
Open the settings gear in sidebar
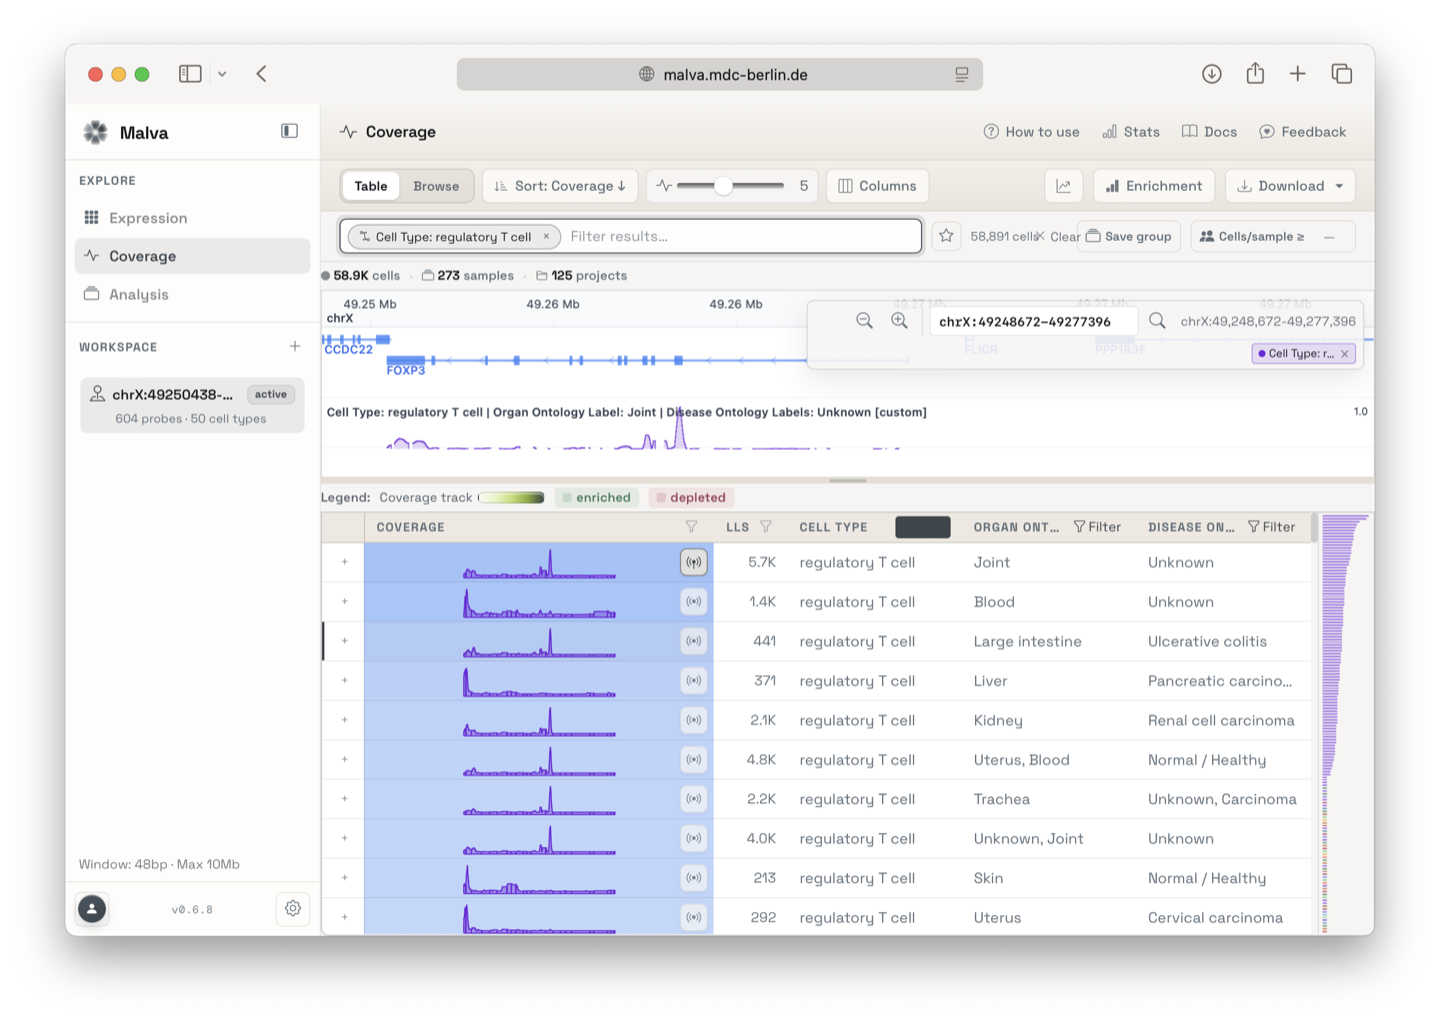(292, 908)
